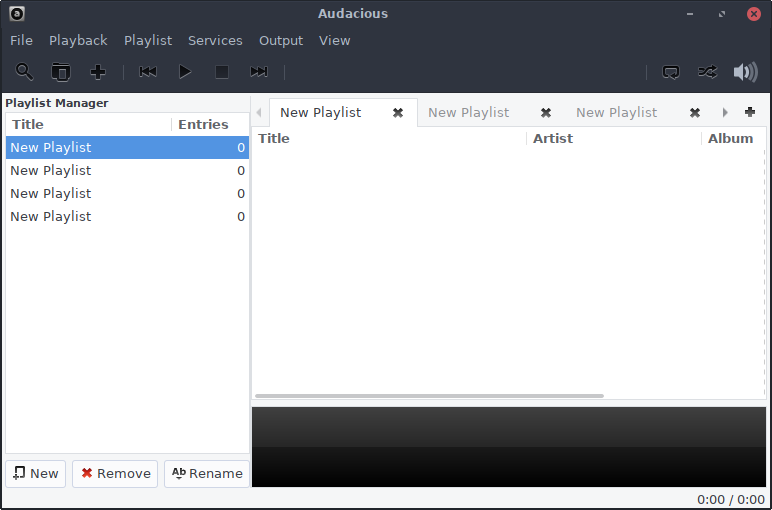This screenshot has width=772, height=510.
Task: Toggle shuffle mode
Action: point(708,72)
